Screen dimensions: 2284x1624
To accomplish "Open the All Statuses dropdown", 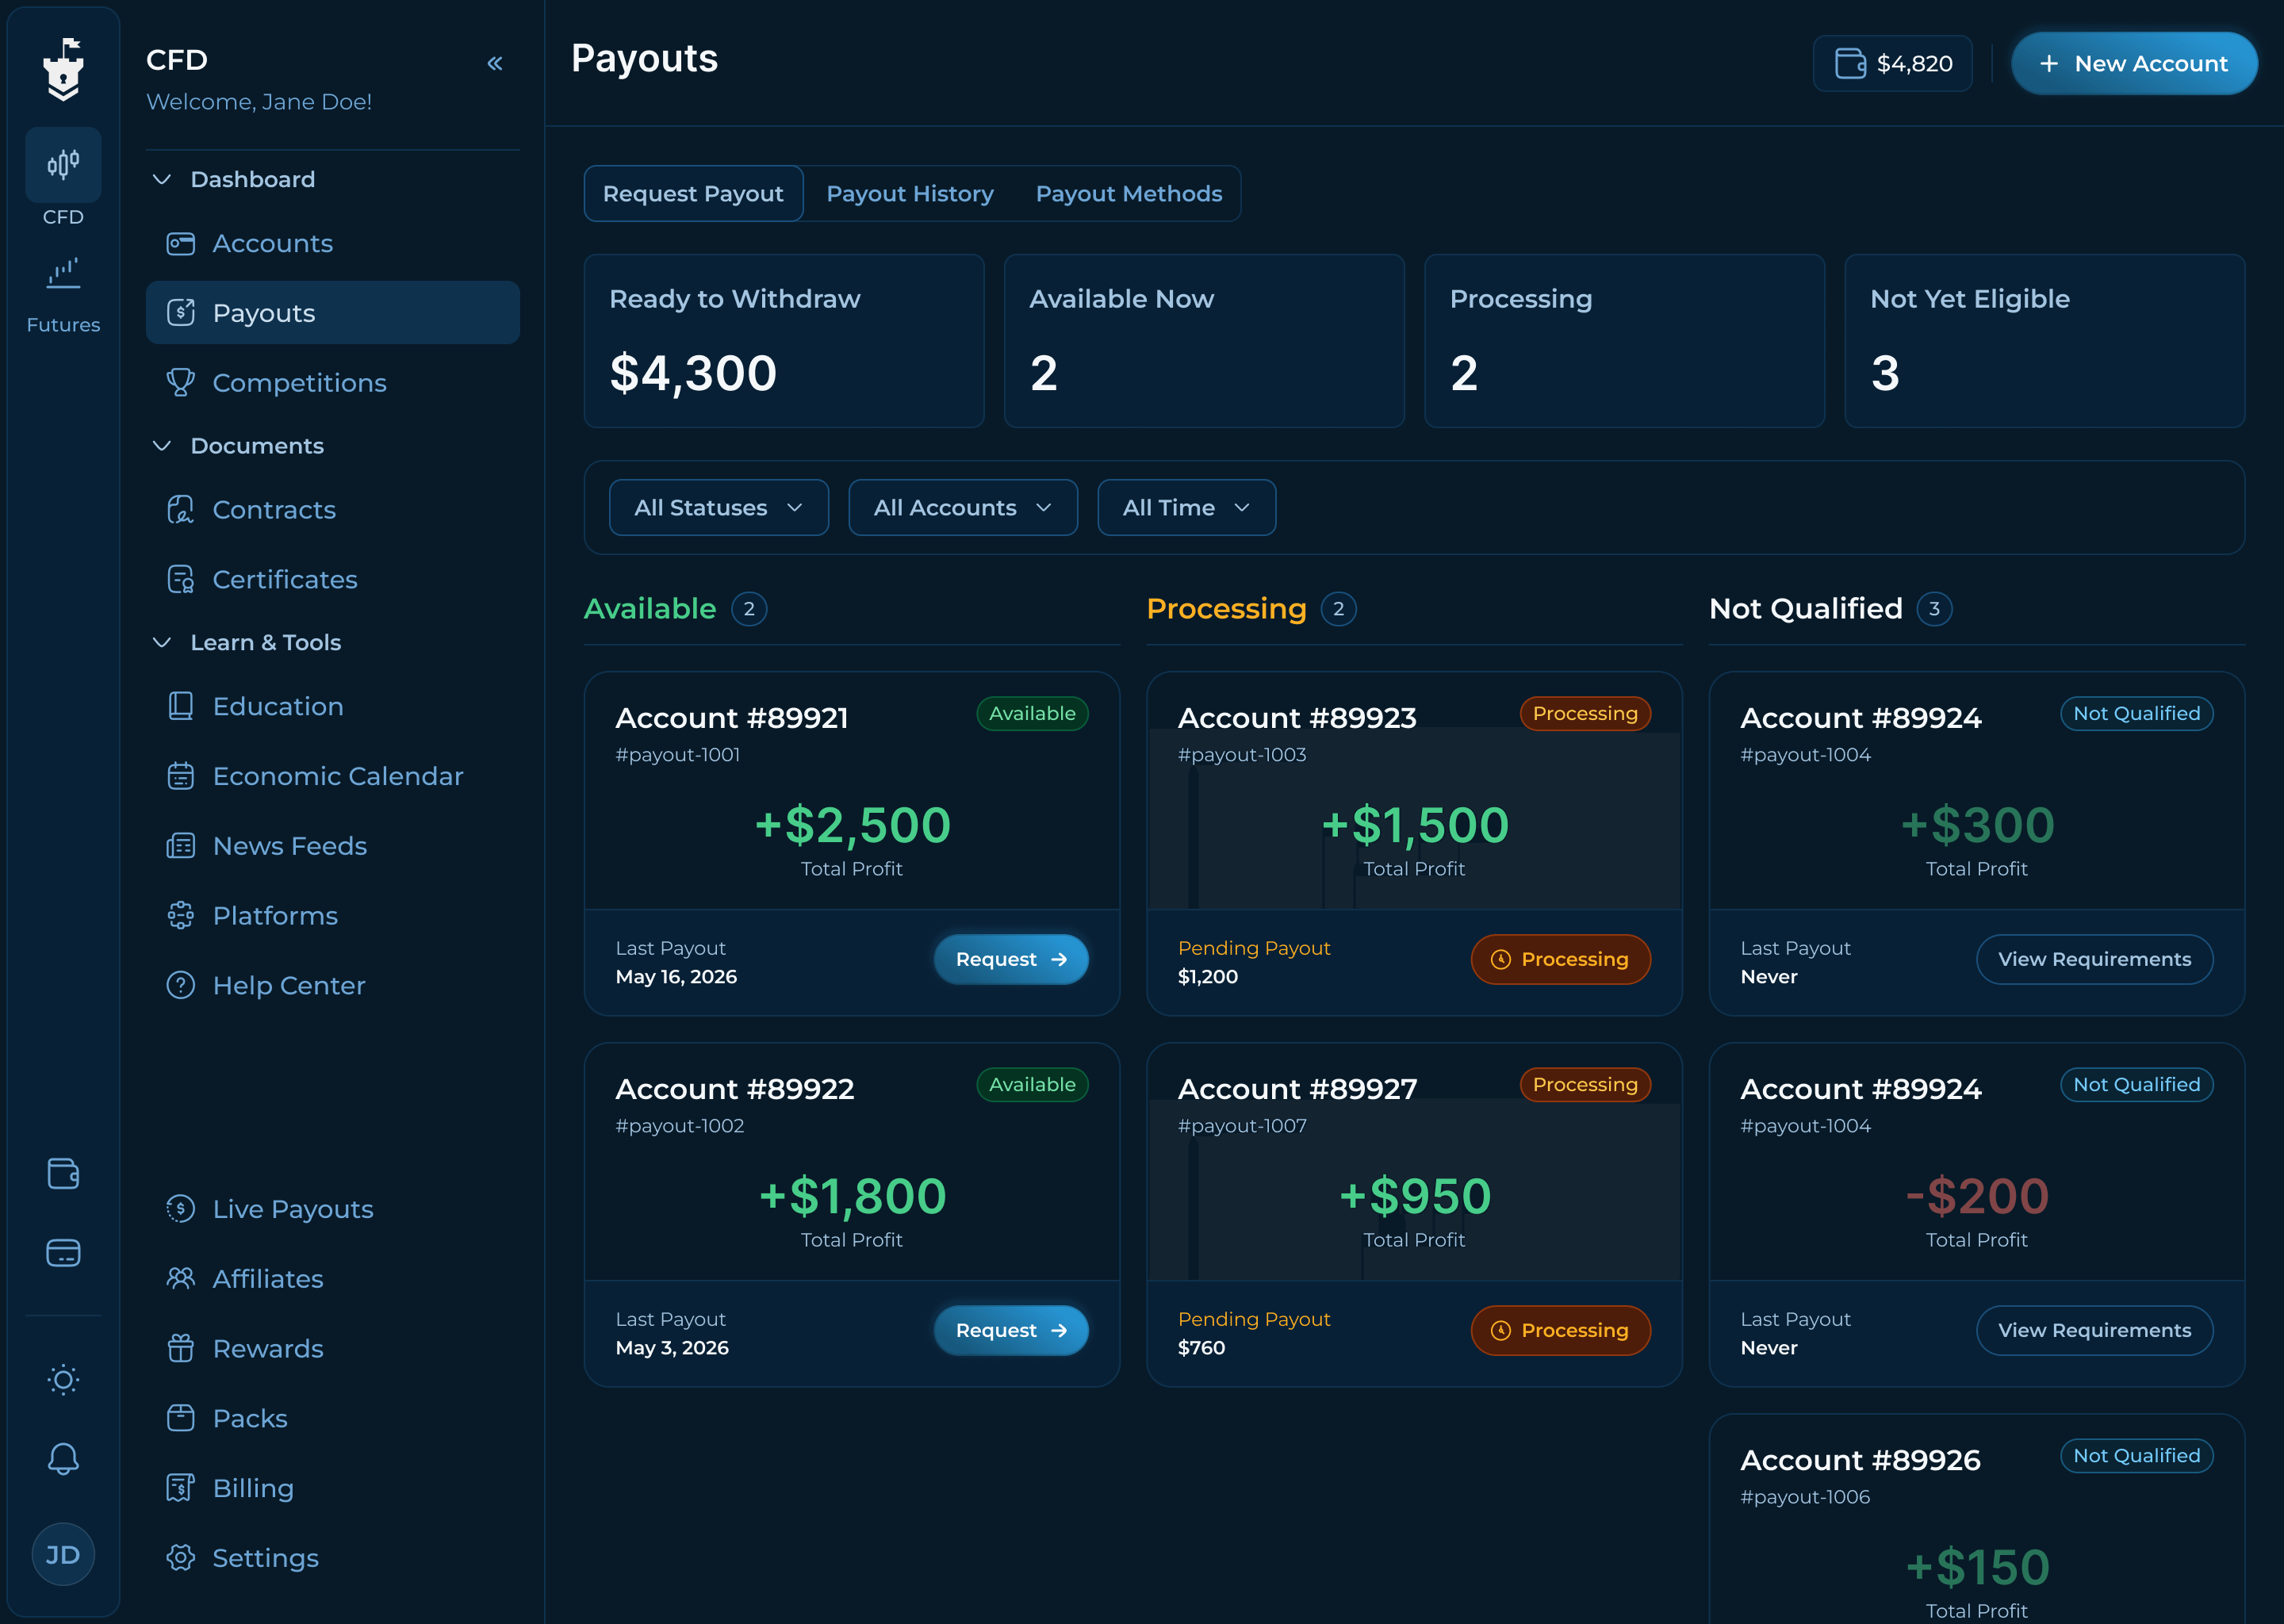I will point(718,508).
